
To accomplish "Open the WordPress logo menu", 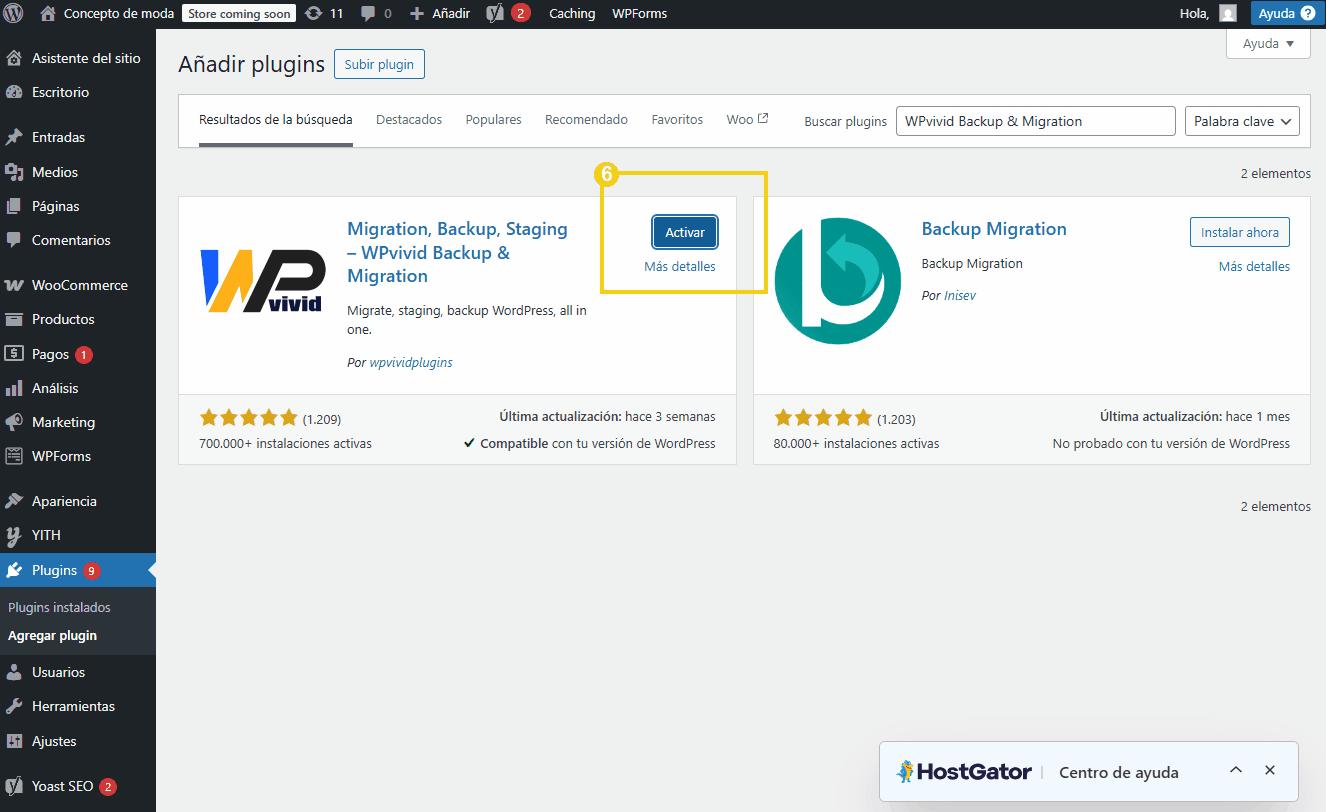I will click(13, 14).
